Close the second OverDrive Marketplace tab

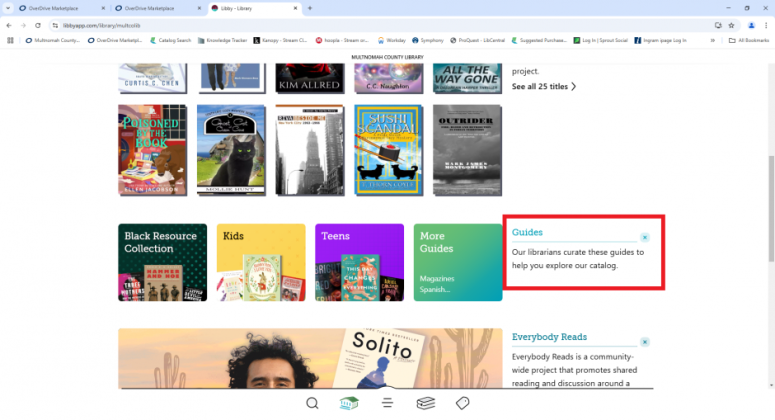(x=199, y=8)
